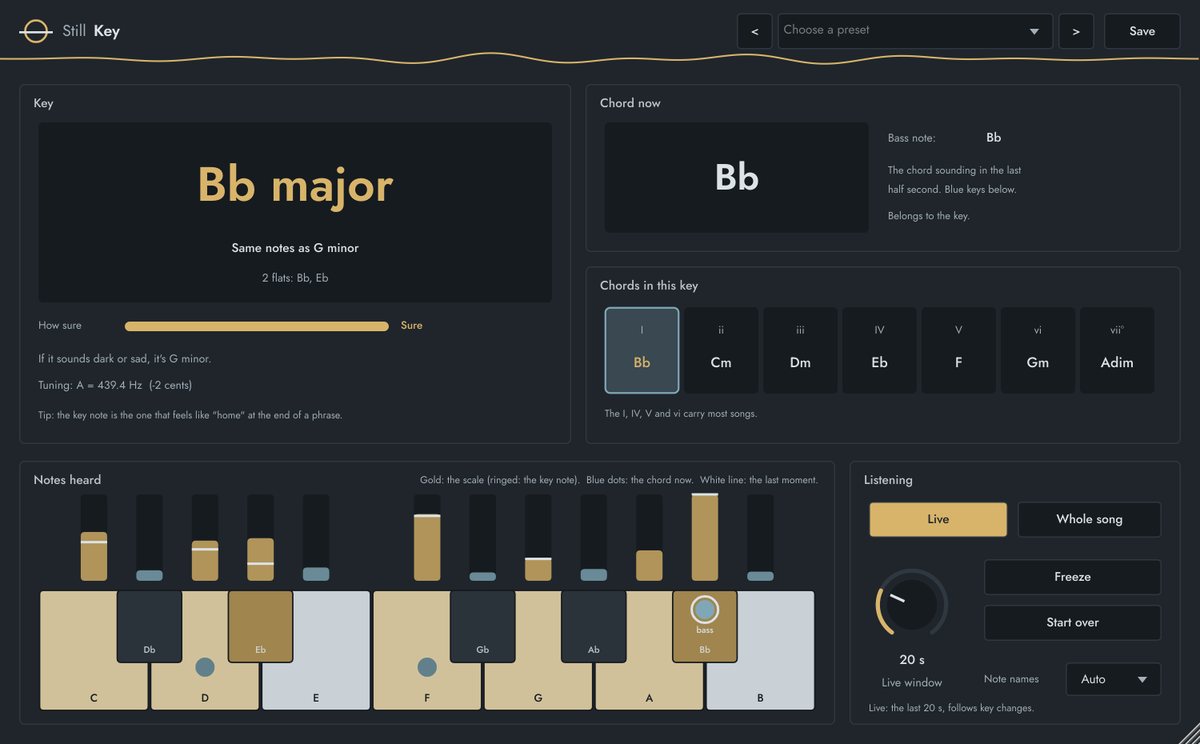This screenshot has width=1200, height=744.
Task: Click the Eb black key
Action: (x=260, y=626)
